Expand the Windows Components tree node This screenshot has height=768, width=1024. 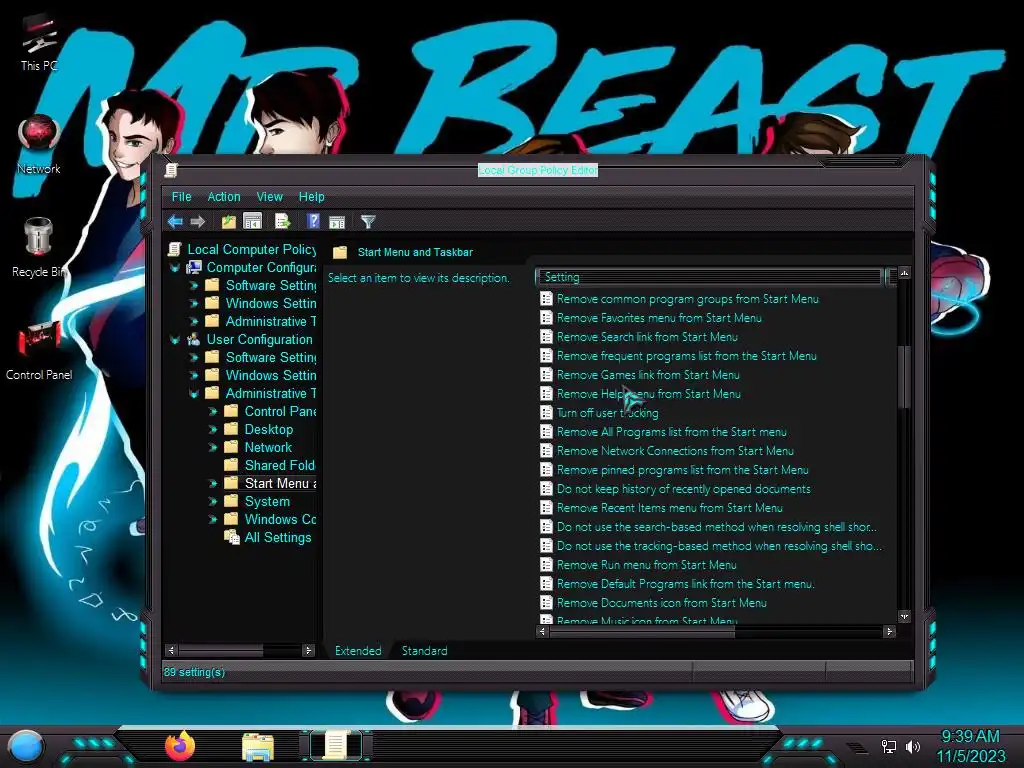212,520
